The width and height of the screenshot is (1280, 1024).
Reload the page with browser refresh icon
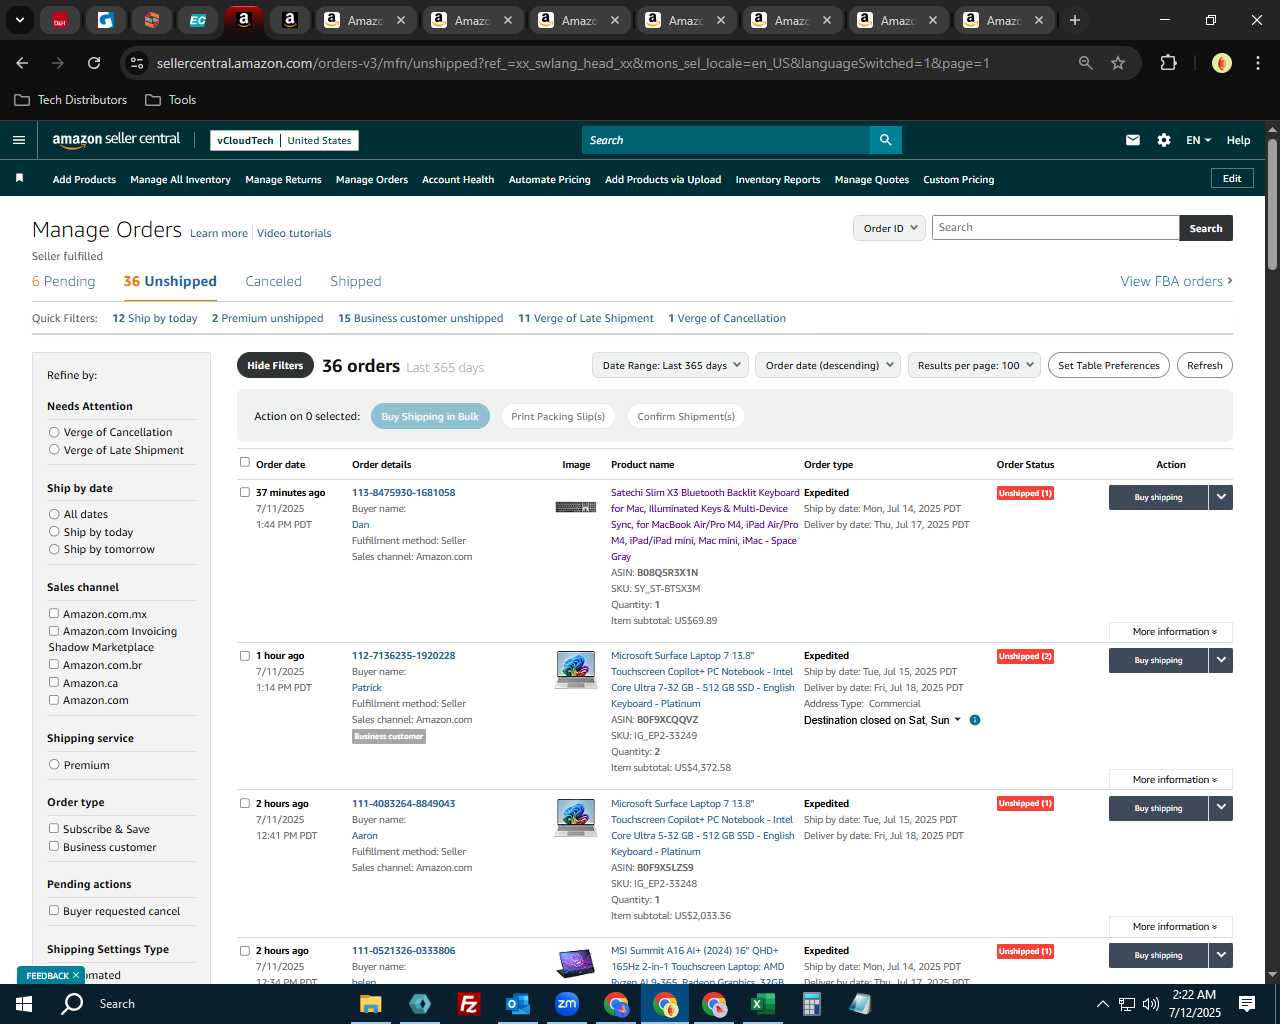click(x=94, y=63)
